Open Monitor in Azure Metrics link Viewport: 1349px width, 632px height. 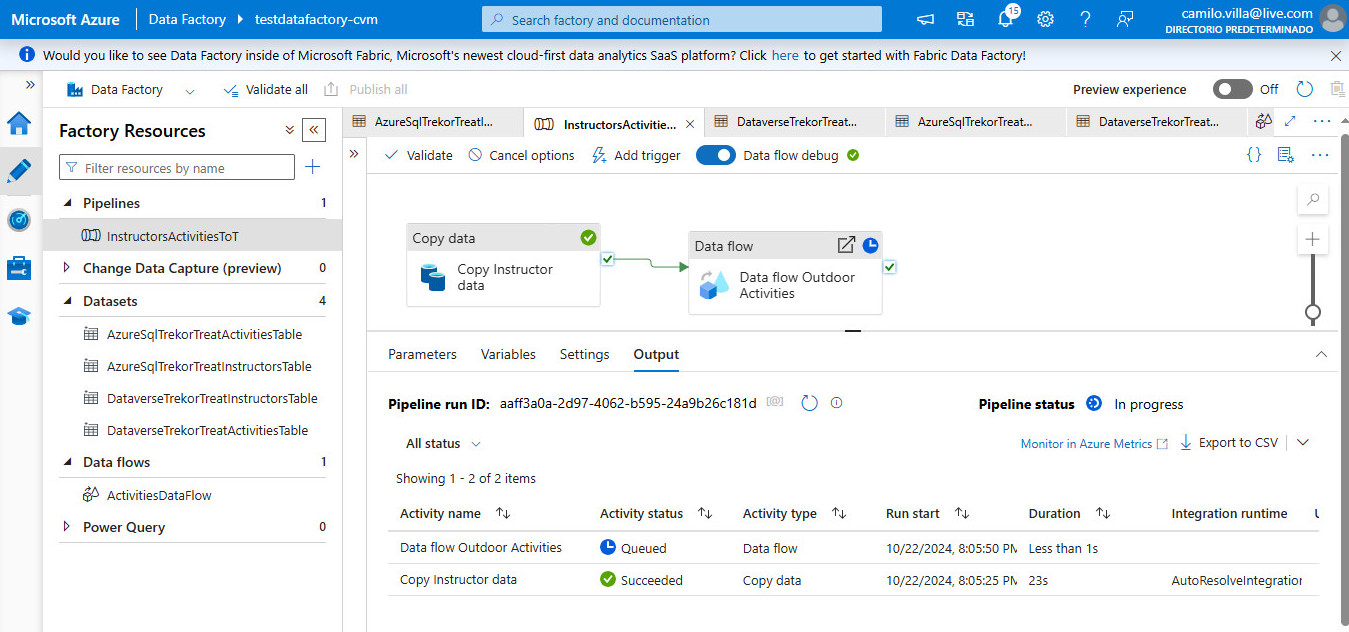(x=1094, y=443)
